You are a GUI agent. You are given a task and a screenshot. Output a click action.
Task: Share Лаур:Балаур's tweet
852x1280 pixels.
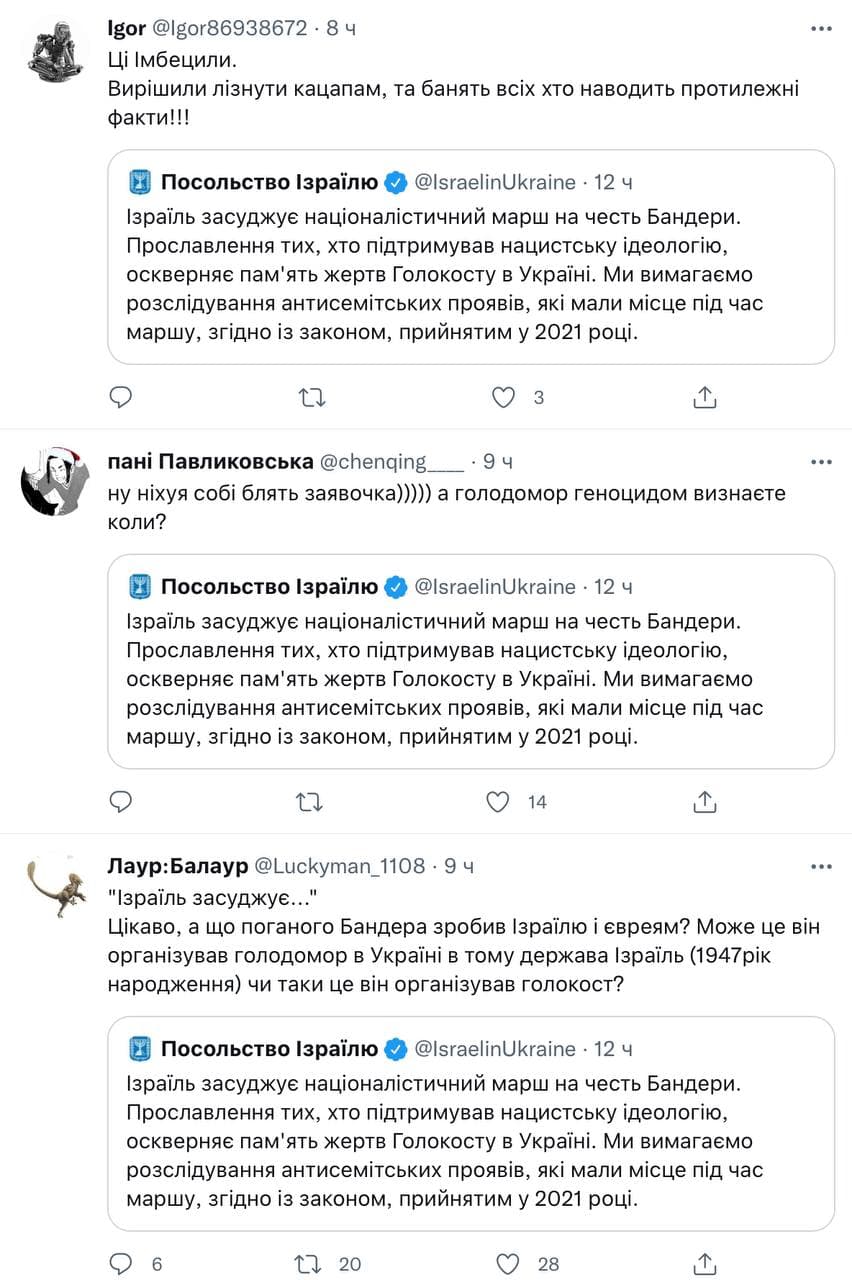click(705, 1264)
